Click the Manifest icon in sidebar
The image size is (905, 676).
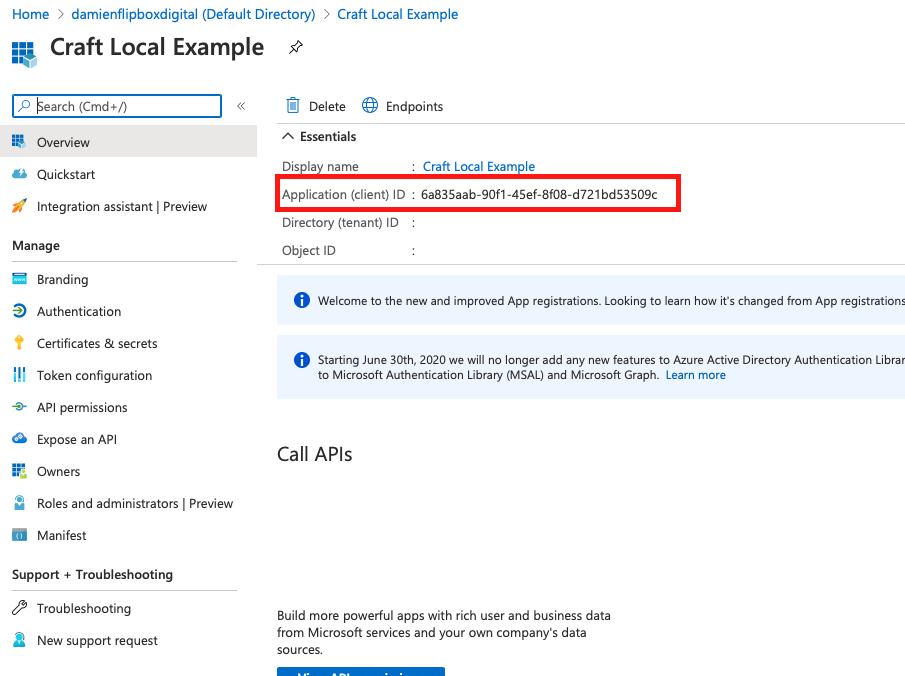(x=19, y=535)
